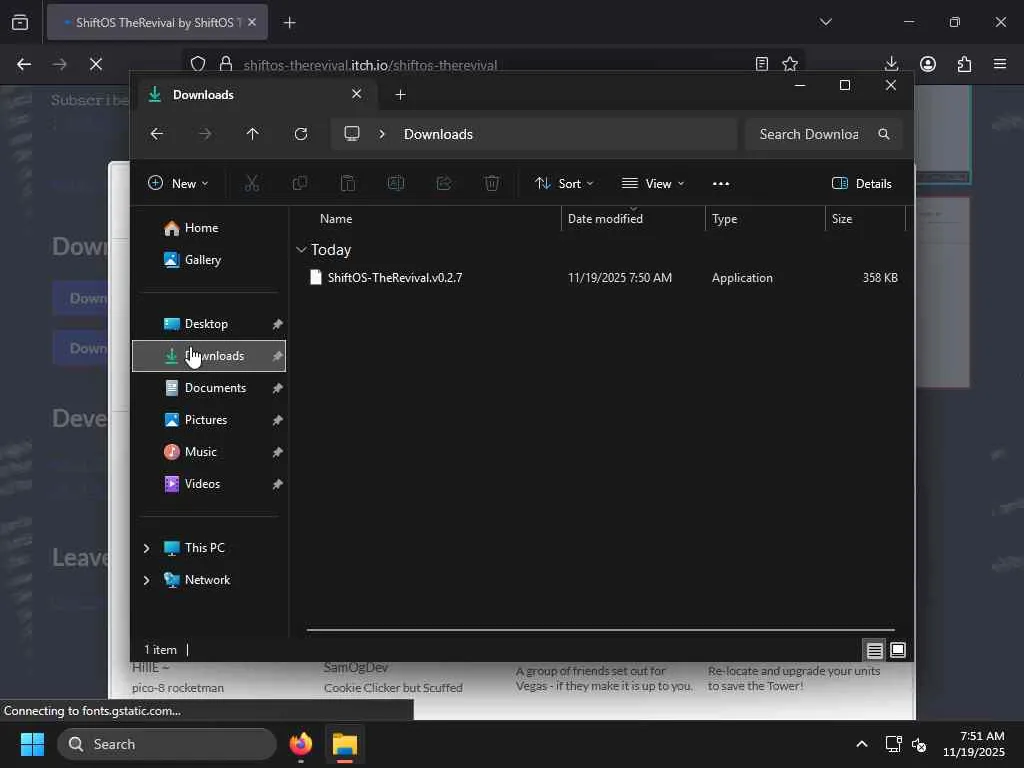Expand the address bar breadcrumb chevron

[x=382, y=134]
